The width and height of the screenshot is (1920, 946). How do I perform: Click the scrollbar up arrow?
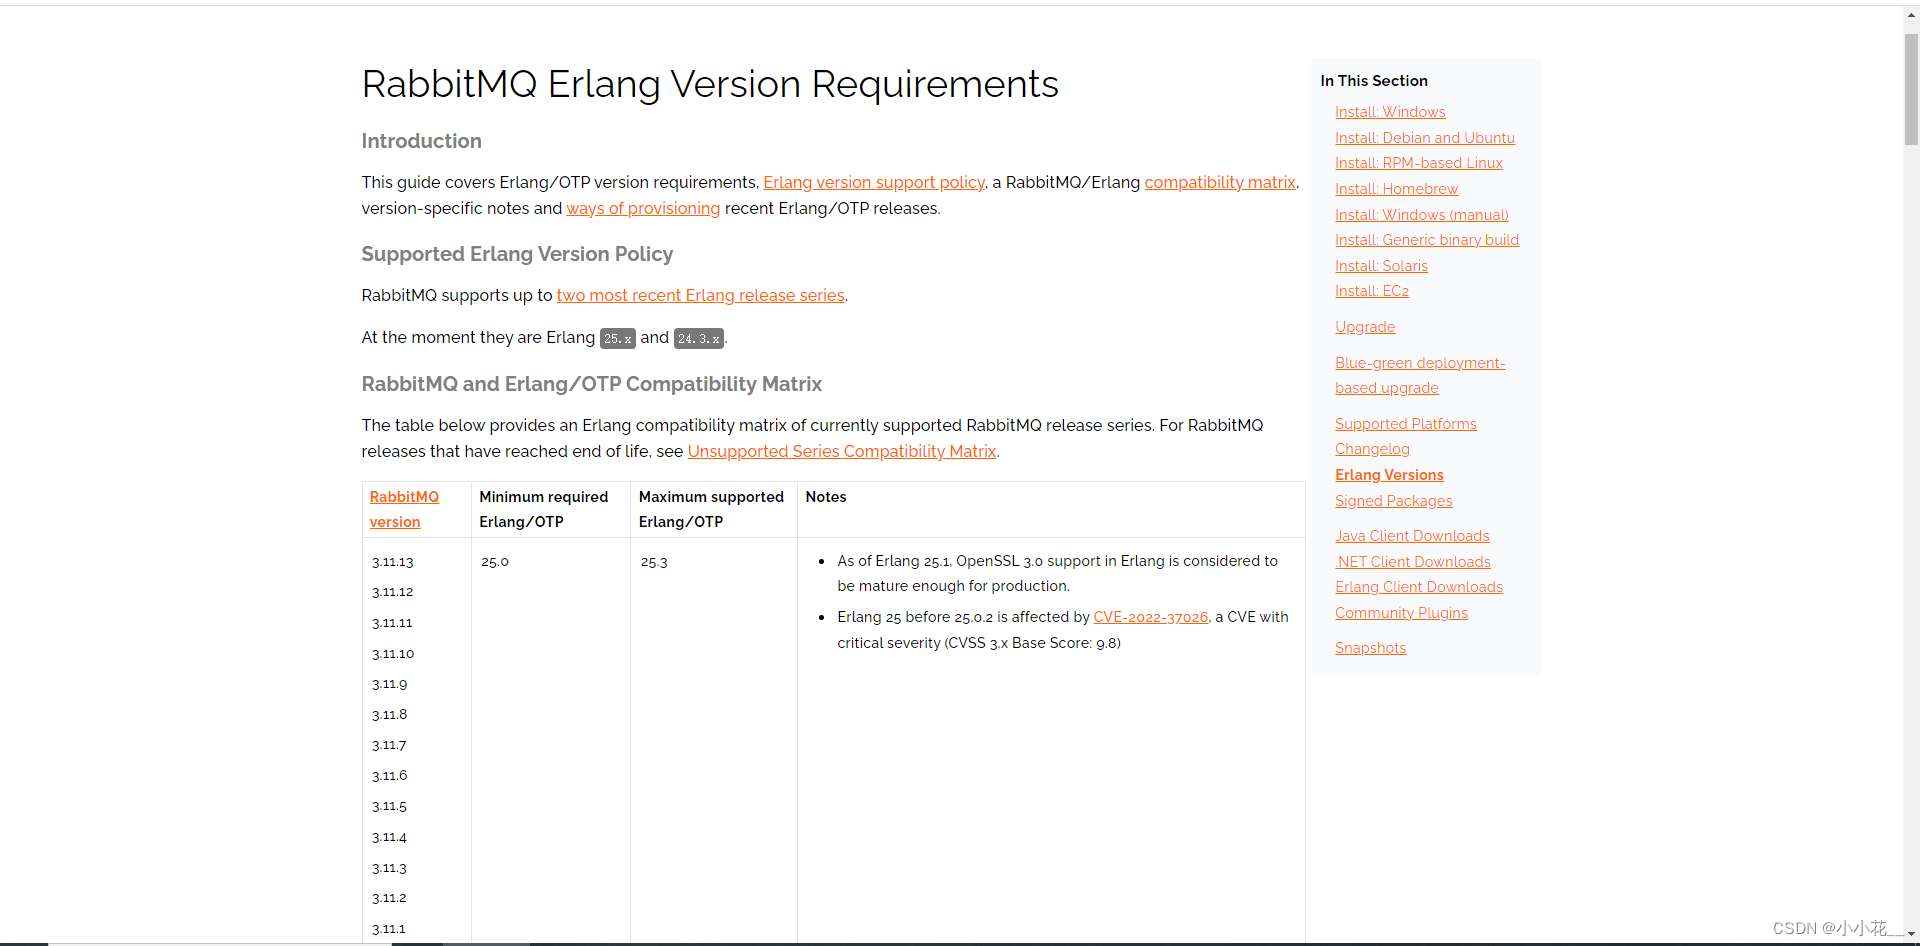1911,16
